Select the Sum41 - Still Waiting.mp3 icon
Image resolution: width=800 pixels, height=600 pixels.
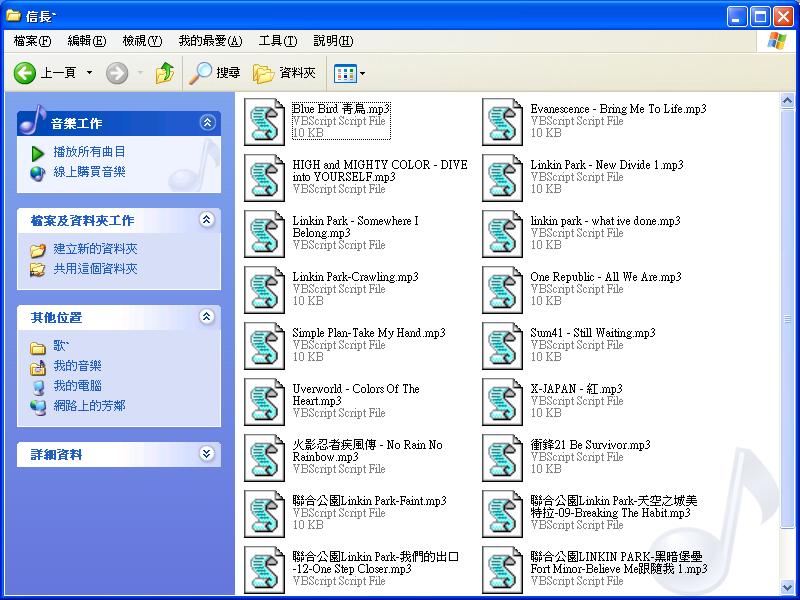503,344
